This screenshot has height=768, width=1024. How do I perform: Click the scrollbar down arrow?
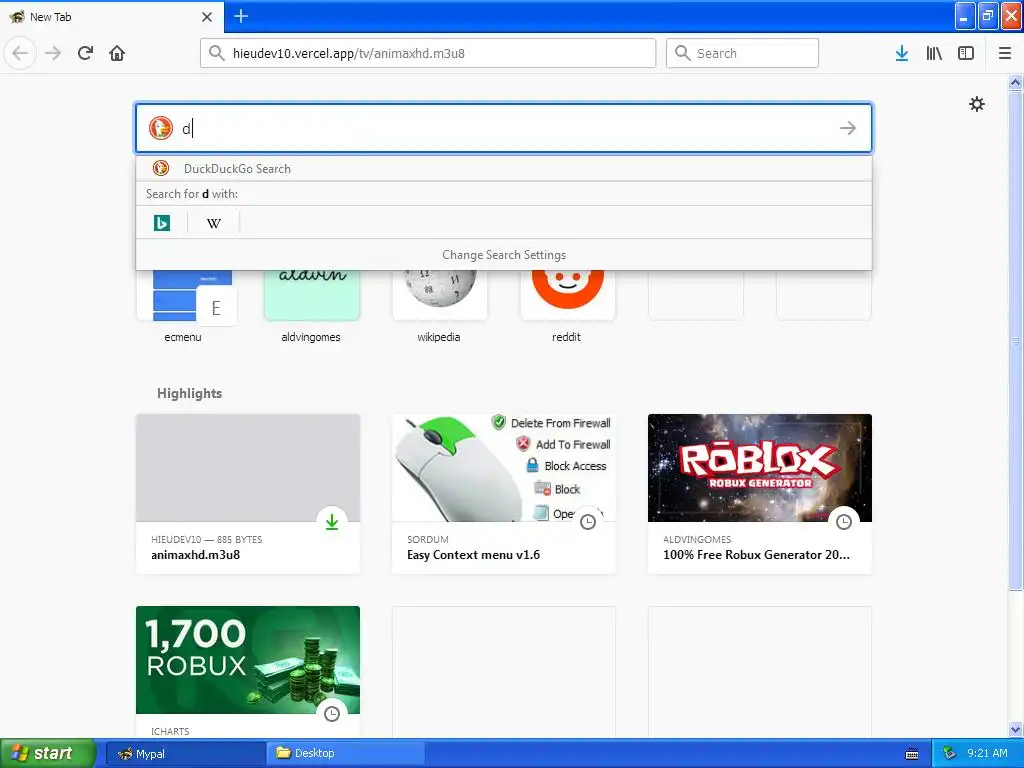[x=1015, y=729]
